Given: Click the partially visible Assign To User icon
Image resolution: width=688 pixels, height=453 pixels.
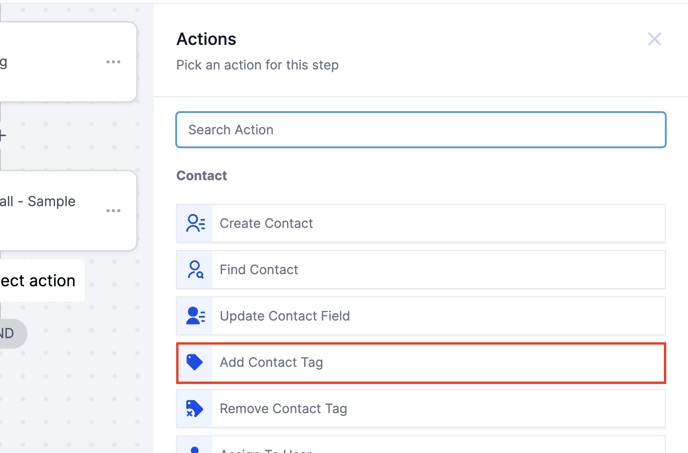Looking at the screenshot, I should [195, 449].
